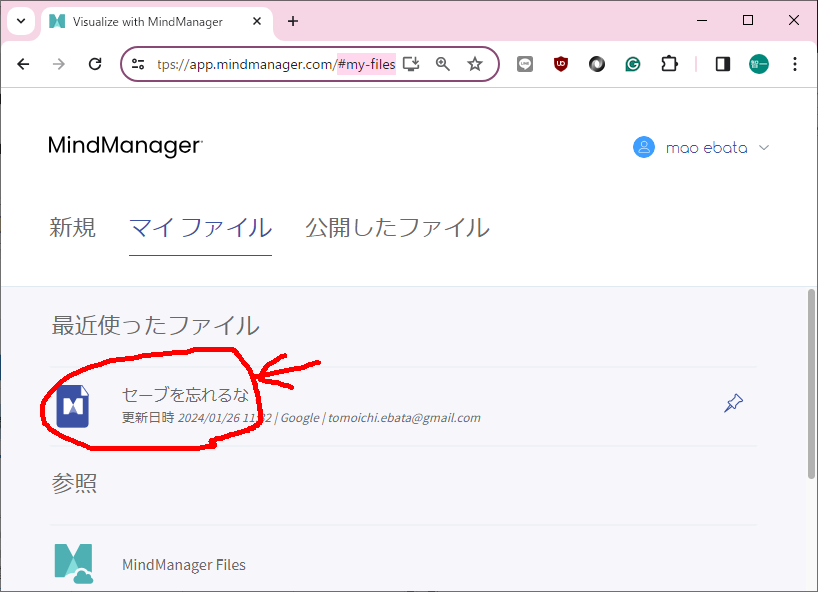Open the zoom magnifier icon in address bar
818x592 pixels.
[443, 64]
